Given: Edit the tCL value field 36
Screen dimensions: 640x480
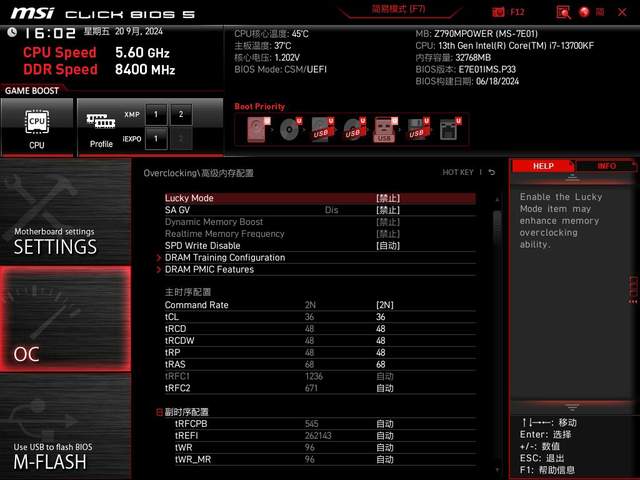Looking at the screenshot, I should pos(380,317).
